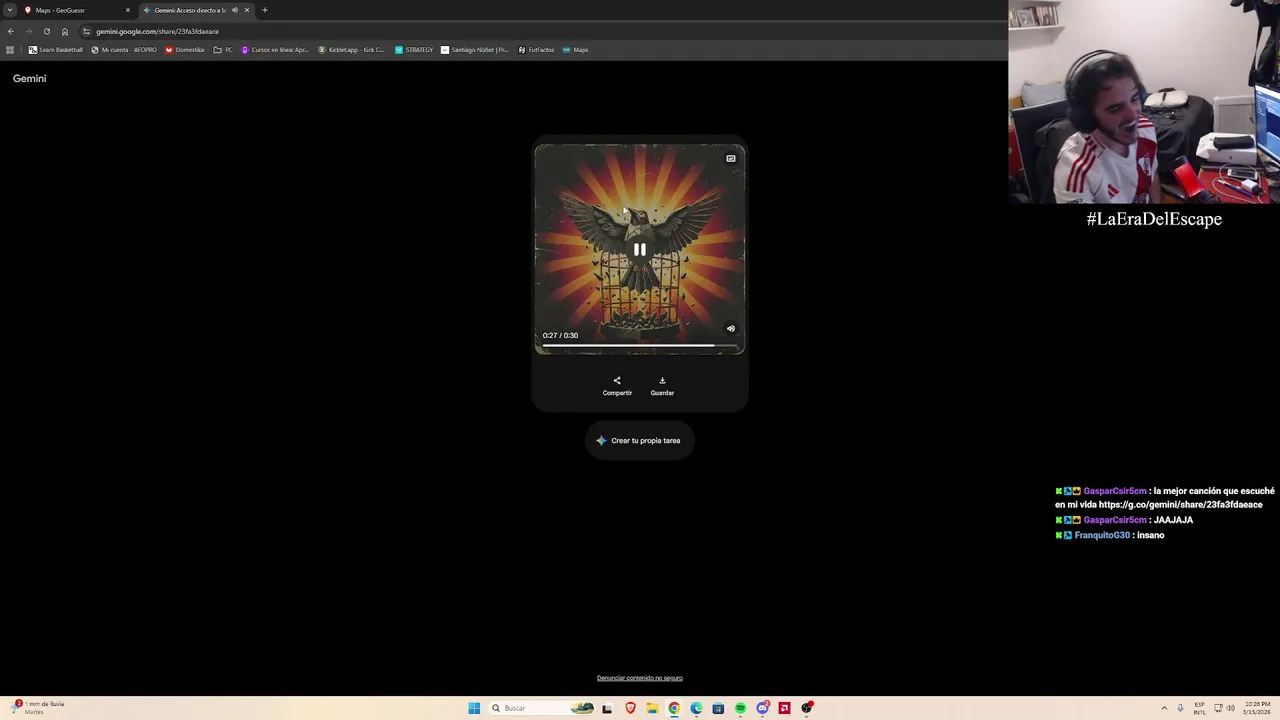This screenshot has width=1280, height=720.
Task: Open Discord from taskbar
Action: pos(763,708)
